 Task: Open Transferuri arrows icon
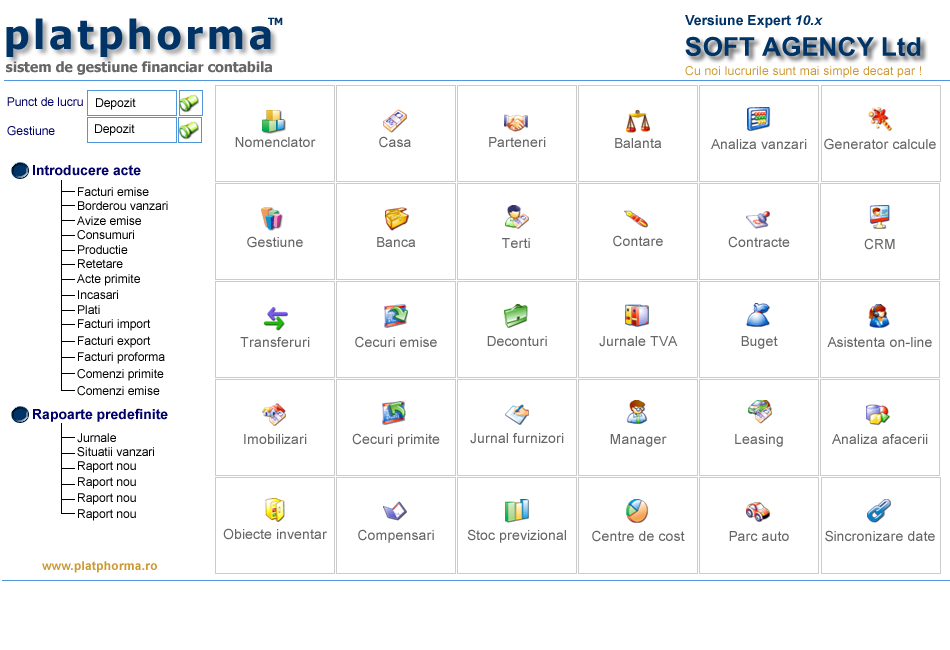[276, 318]
